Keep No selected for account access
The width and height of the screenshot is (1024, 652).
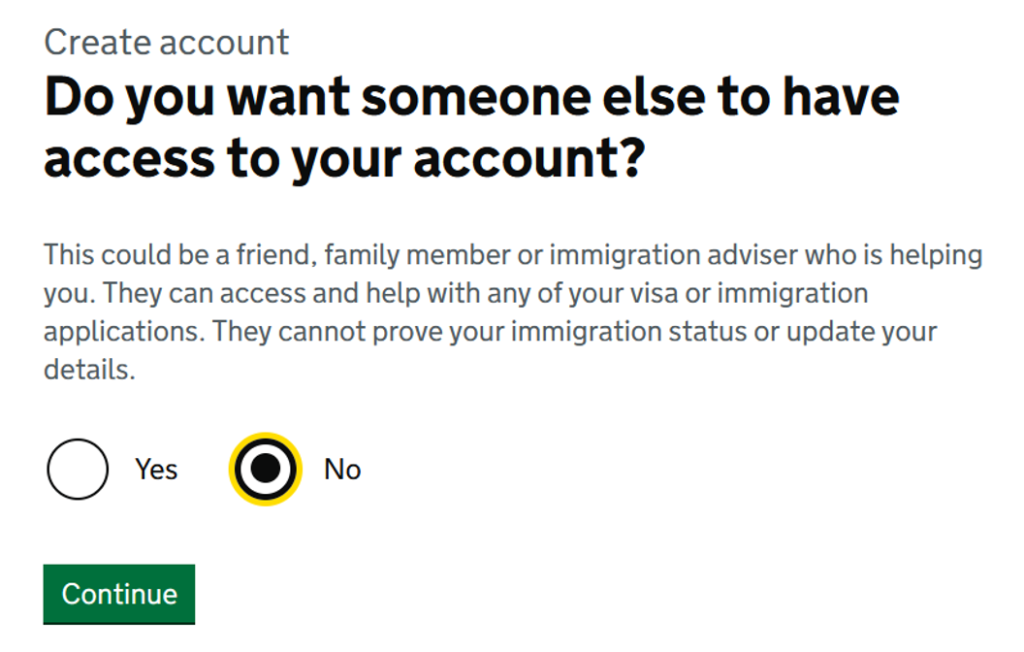click(265, 469)
